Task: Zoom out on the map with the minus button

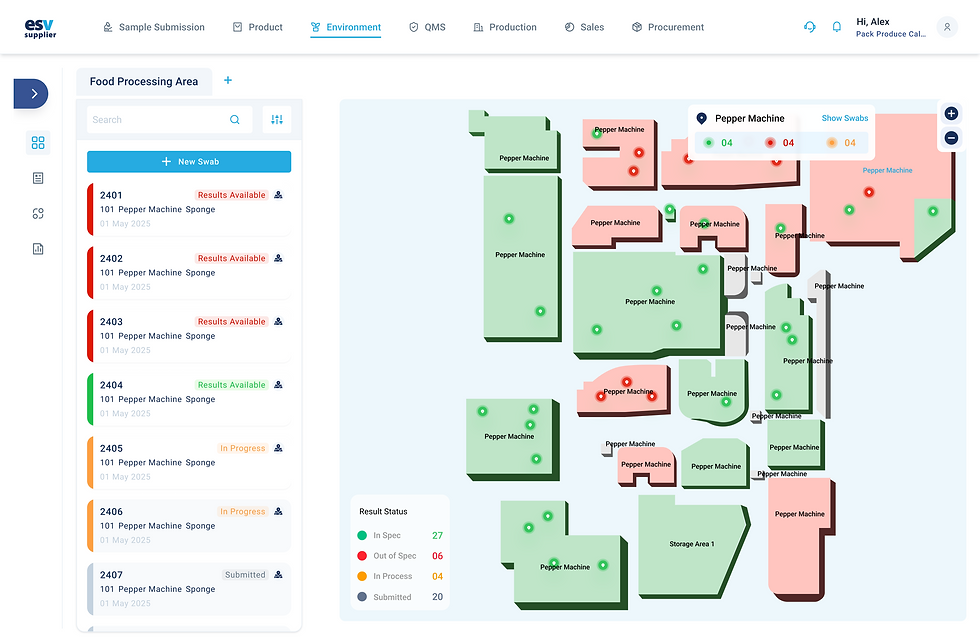Action: coord(951,138)
